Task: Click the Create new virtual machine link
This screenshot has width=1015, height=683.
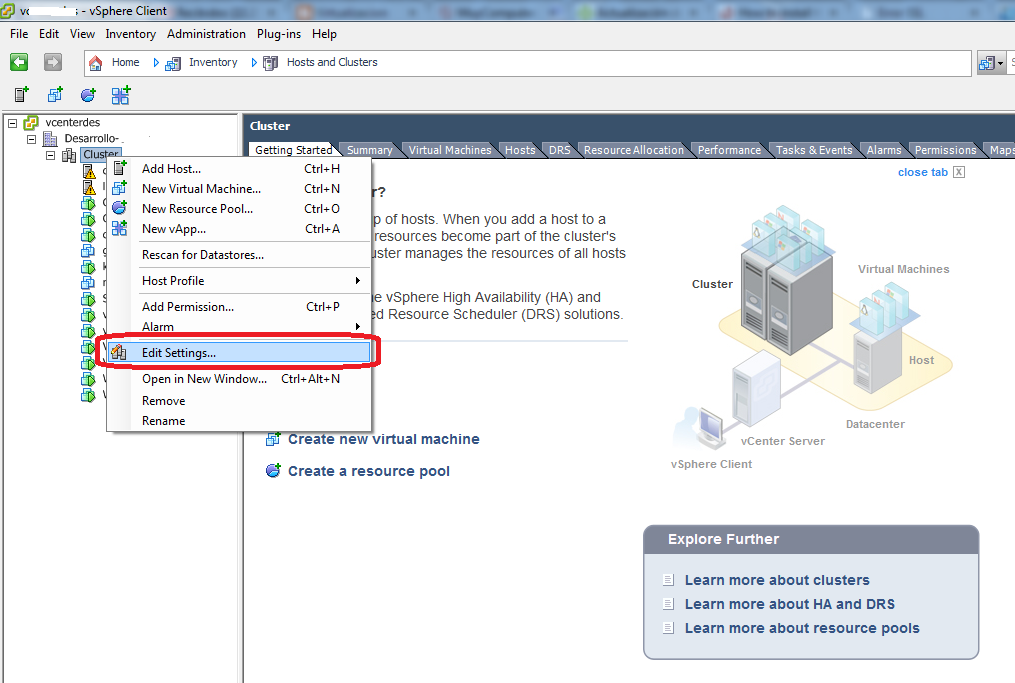Action: 383,438
